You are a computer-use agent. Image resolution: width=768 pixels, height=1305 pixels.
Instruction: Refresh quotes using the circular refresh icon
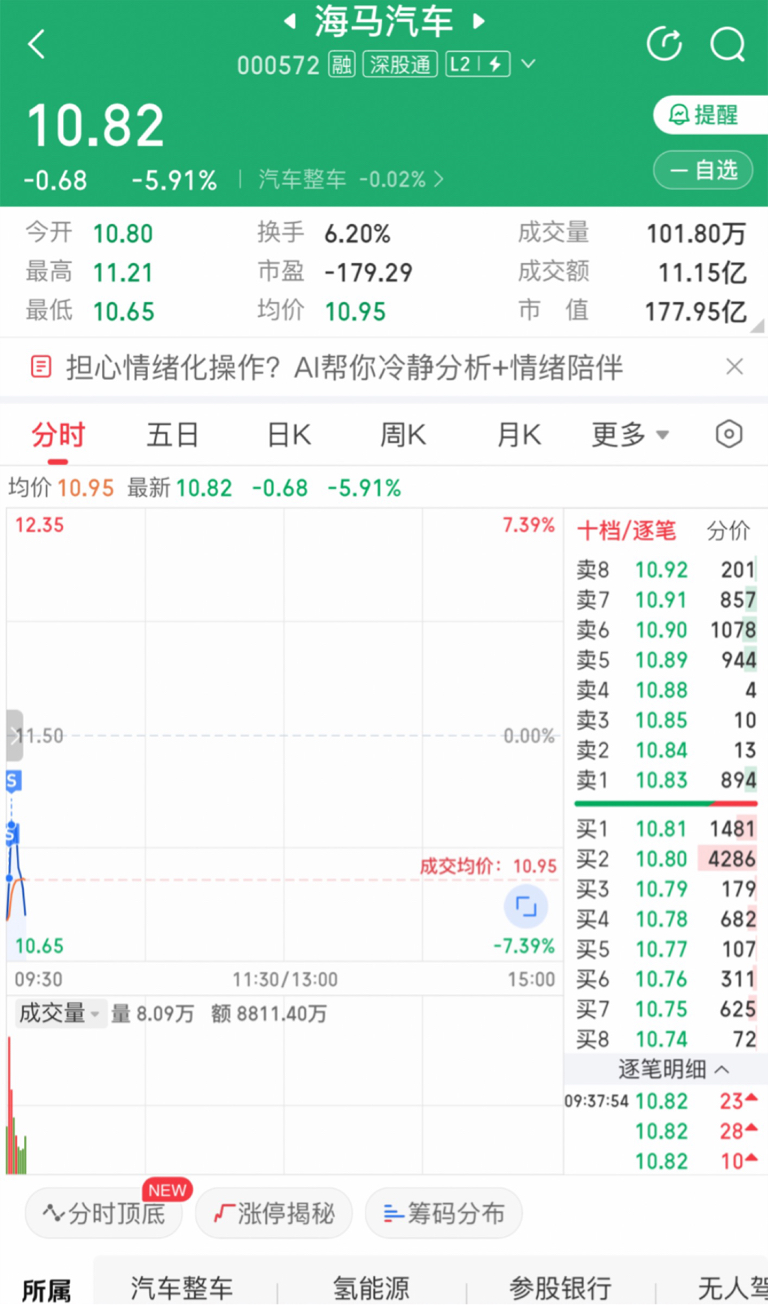(664, 44)
